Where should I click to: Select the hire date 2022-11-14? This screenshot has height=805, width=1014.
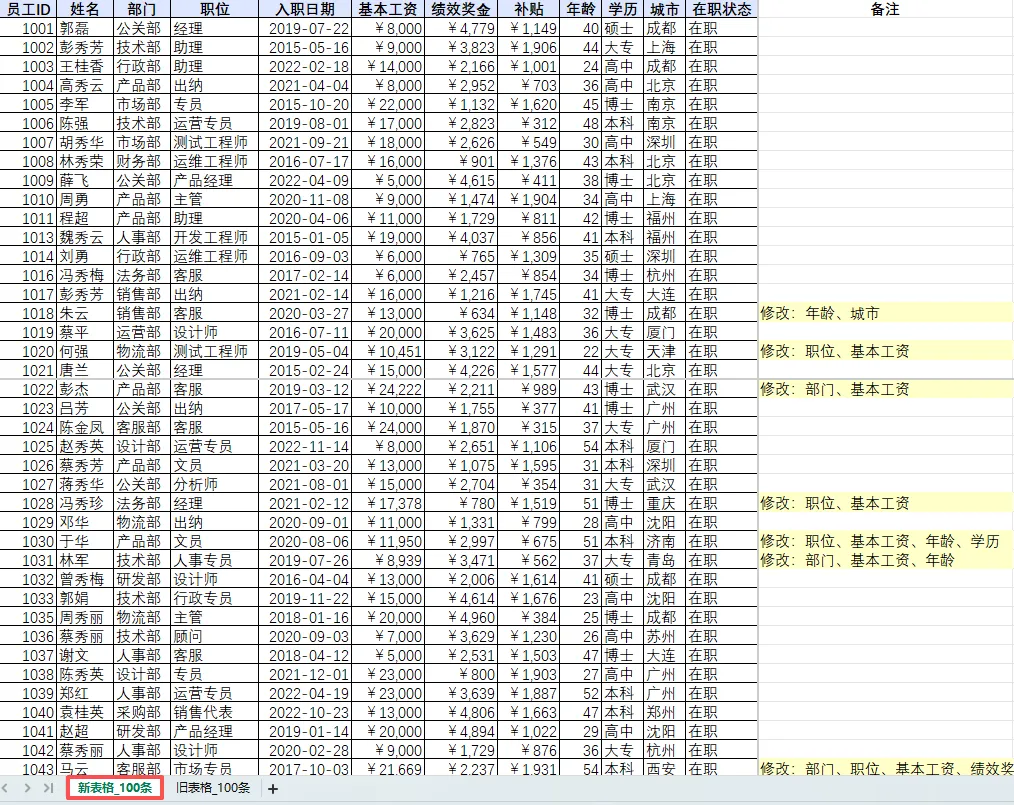(305, 446)
